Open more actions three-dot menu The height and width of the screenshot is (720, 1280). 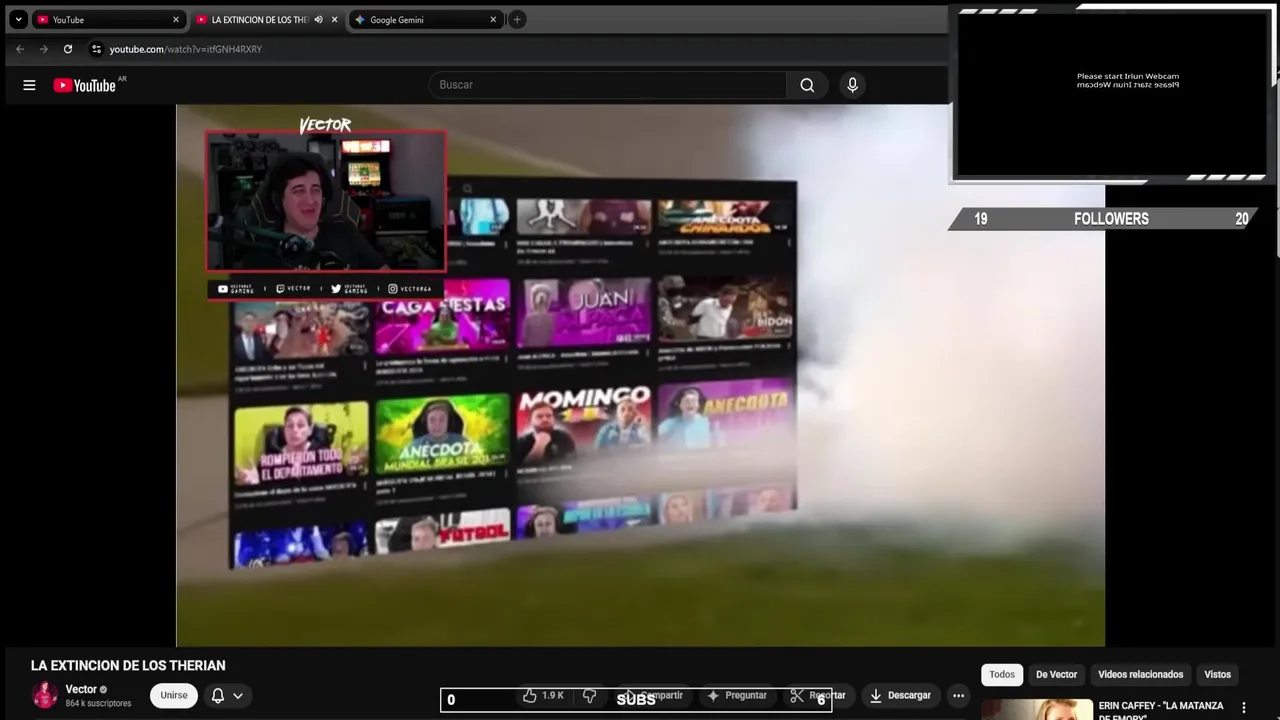(x=958, y=695)
